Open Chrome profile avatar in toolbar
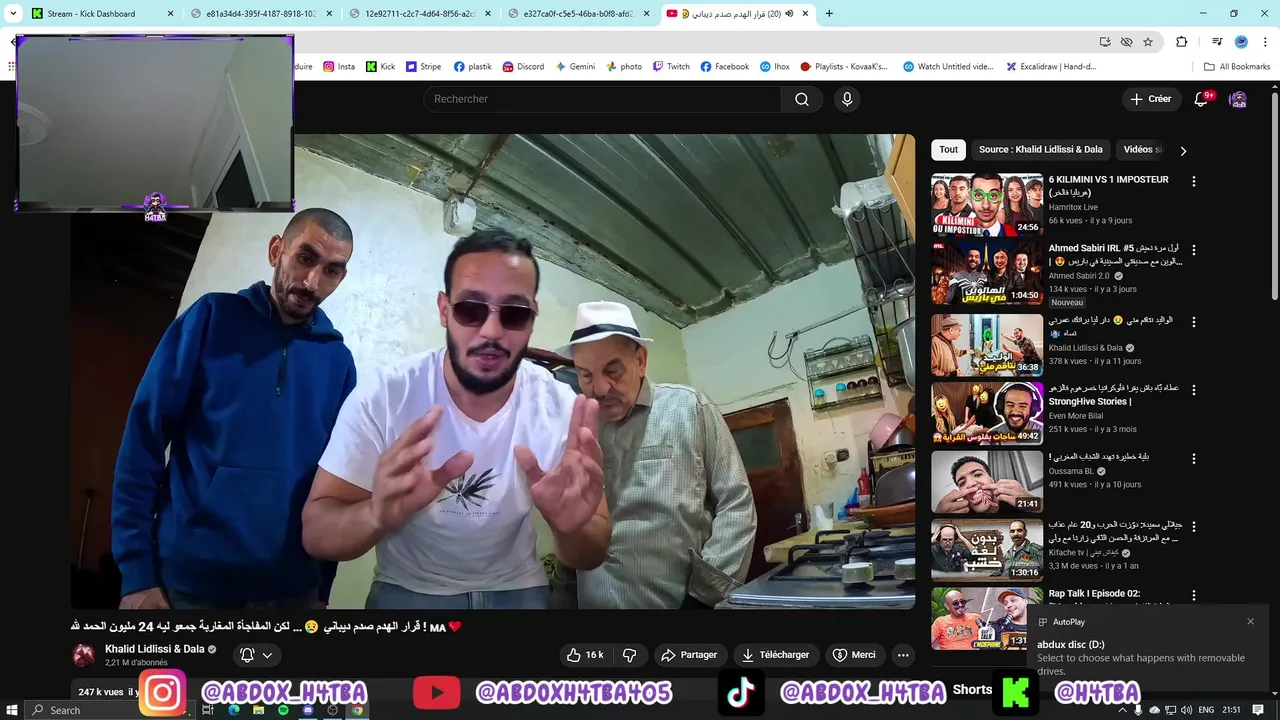 [1241, 42]
